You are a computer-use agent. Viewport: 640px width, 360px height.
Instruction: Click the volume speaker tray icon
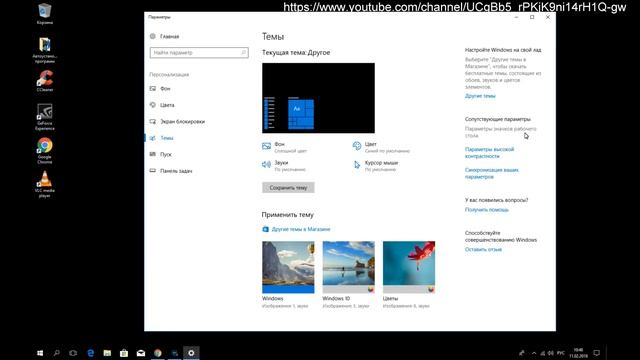[551, 353]
